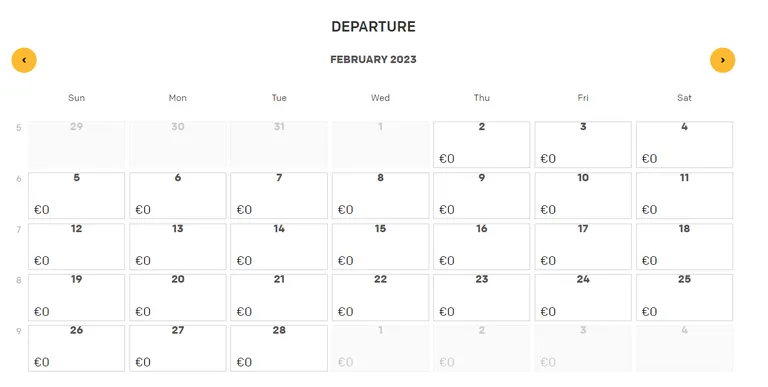Click the February 27 cell
The height and width of the screenshot is (387, 768).
point(178,348)
